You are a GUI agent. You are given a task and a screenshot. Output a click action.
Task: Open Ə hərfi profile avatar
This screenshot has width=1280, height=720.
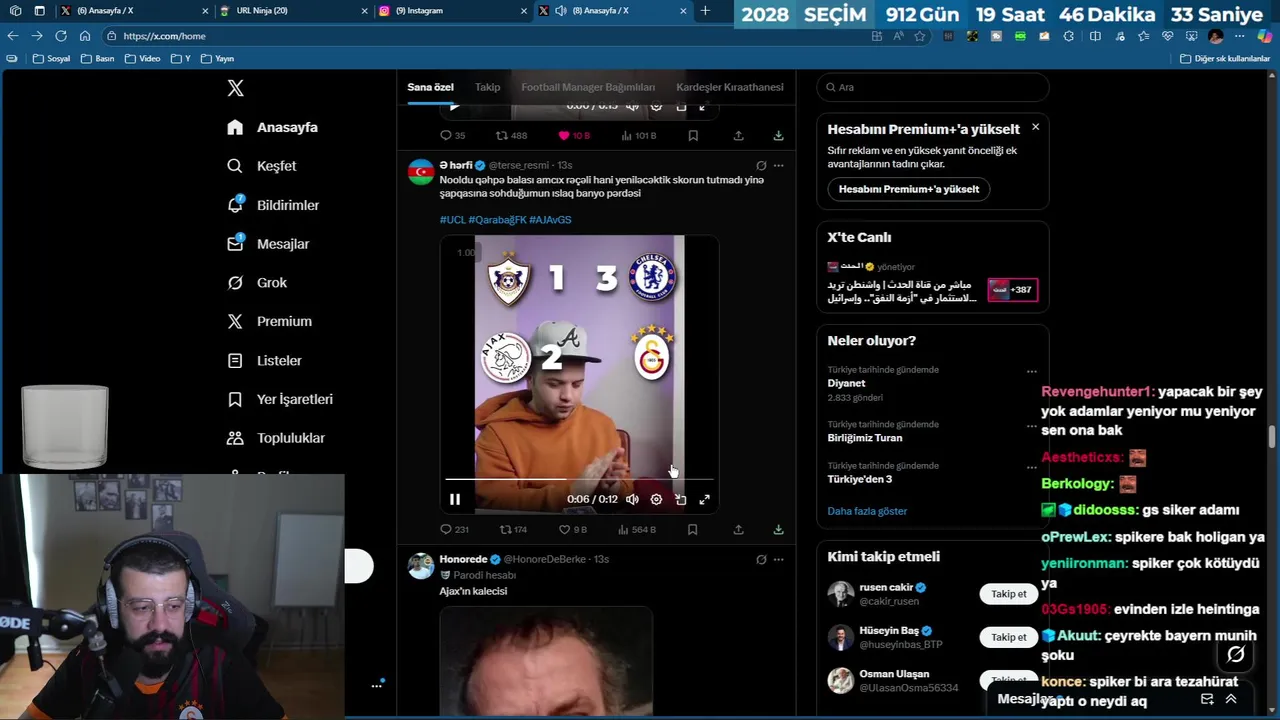click(x=421, y=172)
